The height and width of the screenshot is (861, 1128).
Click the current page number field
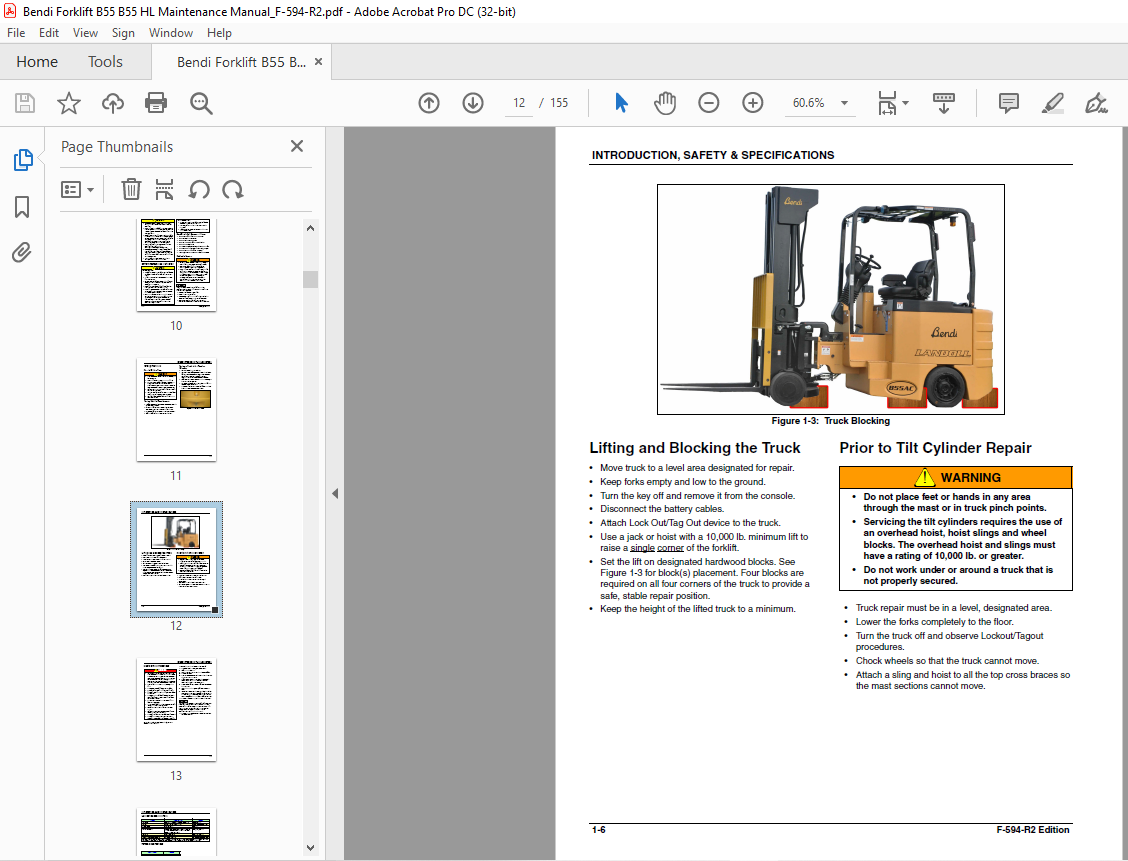(519, 103)
